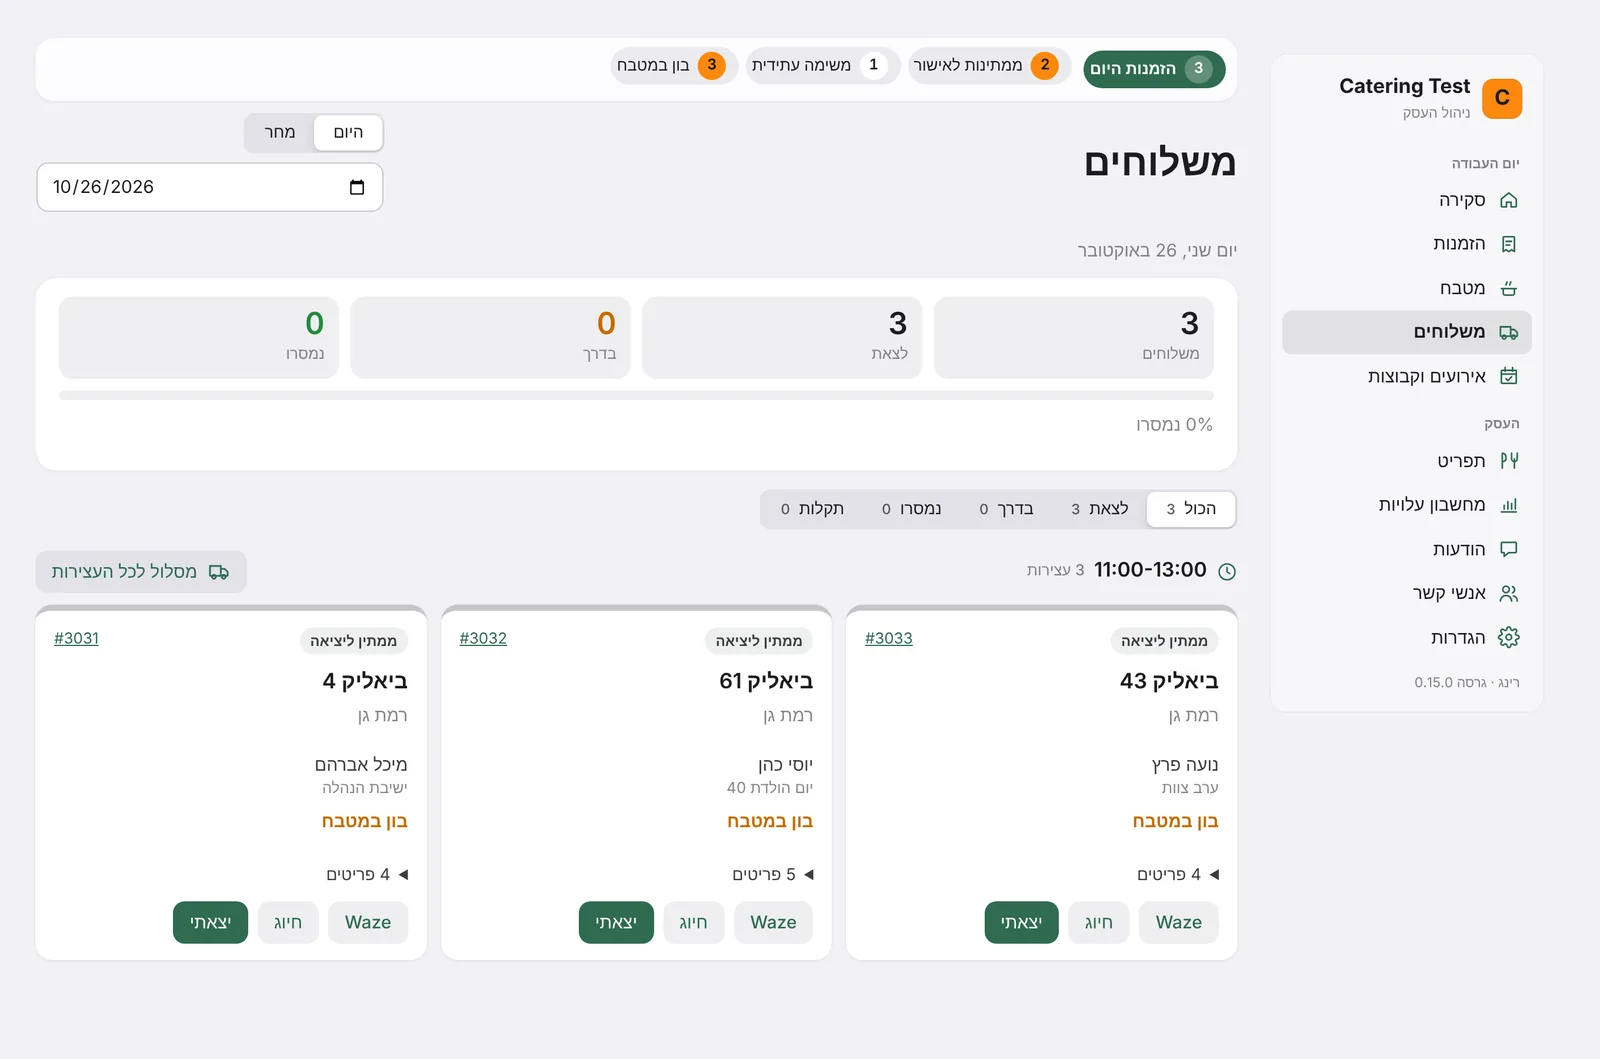The width and height of the screenshot is (1600, 1059).
Task: Click the תפריט fork-and-knife icon
Action: point(1509,461)
